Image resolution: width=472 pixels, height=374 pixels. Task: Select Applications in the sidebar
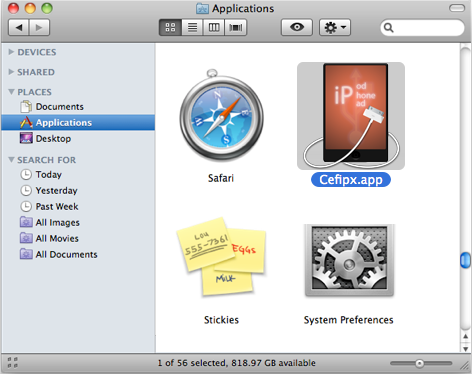[x=78, y=123]
